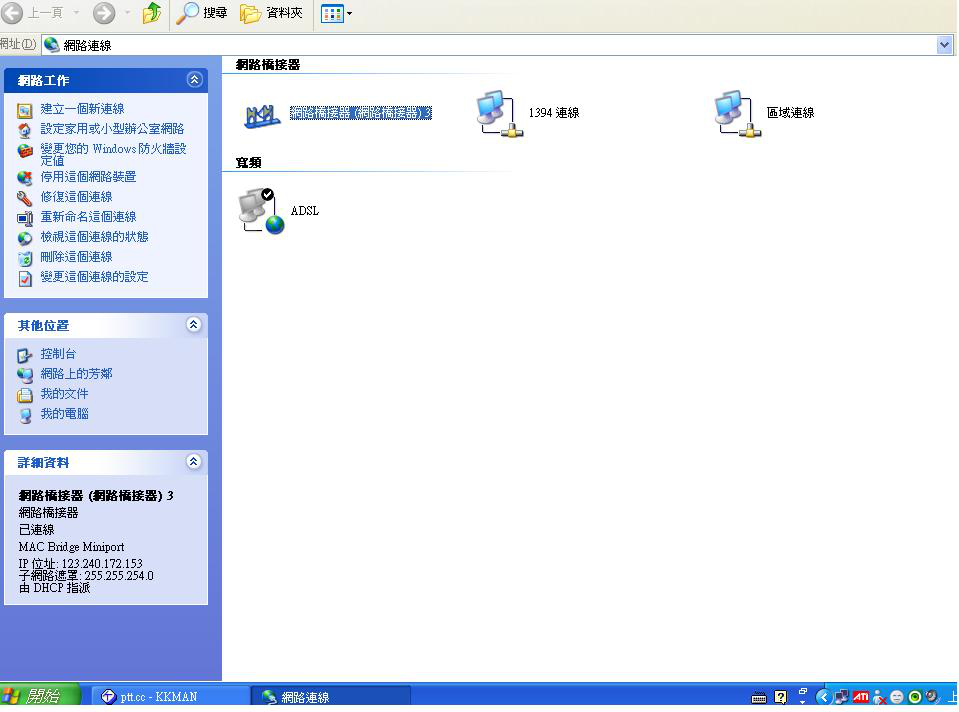
Task: Click 檢視這個連線的狀態 link
Action: point(94,237)
